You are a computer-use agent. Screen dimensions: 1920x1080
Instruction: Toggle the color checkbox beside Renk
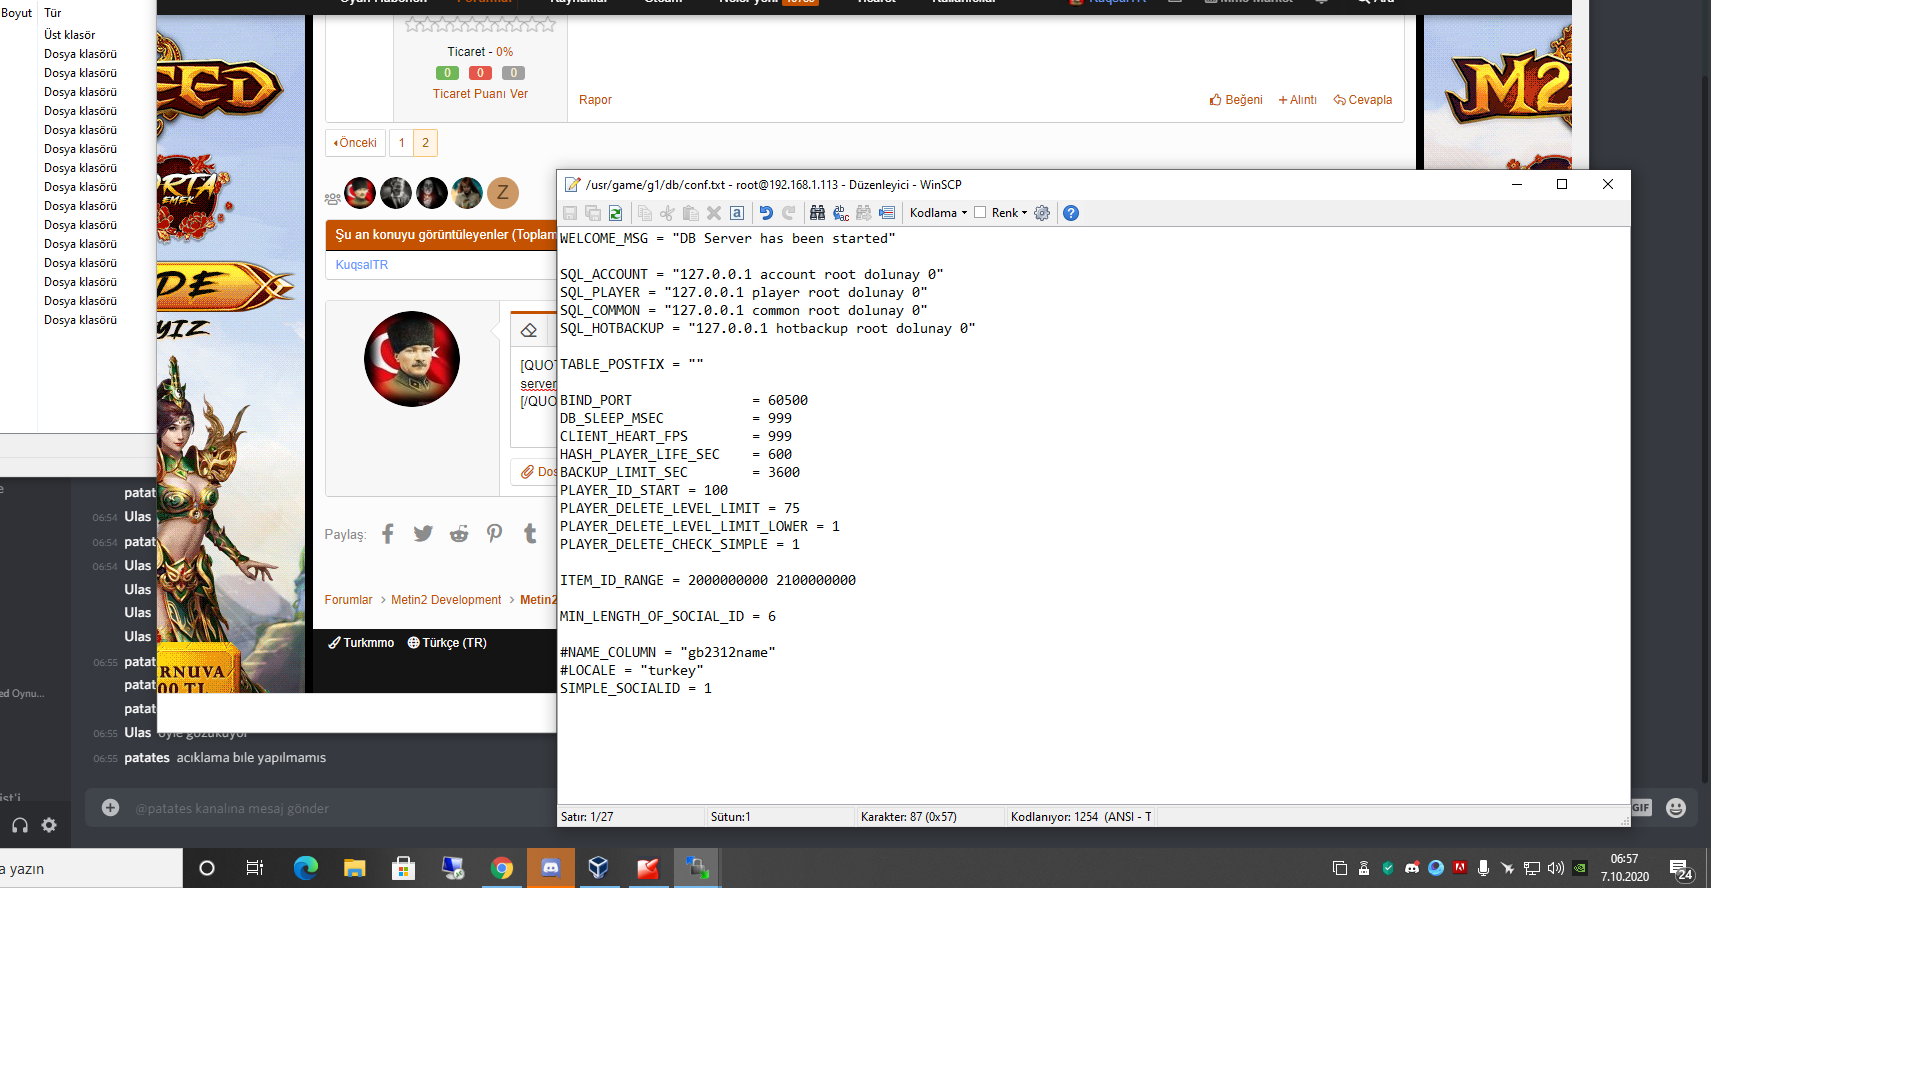pyautogui.click(x=980, y=212)
